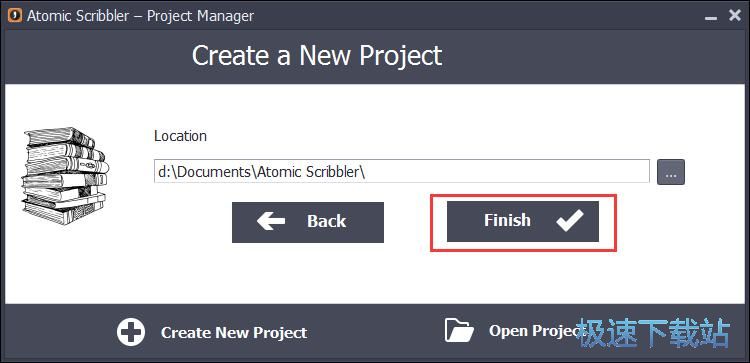Viewport: 750px width, 363px height.
Task: Choose Create New Project in the bottom bar
Action: coord(234,332)
